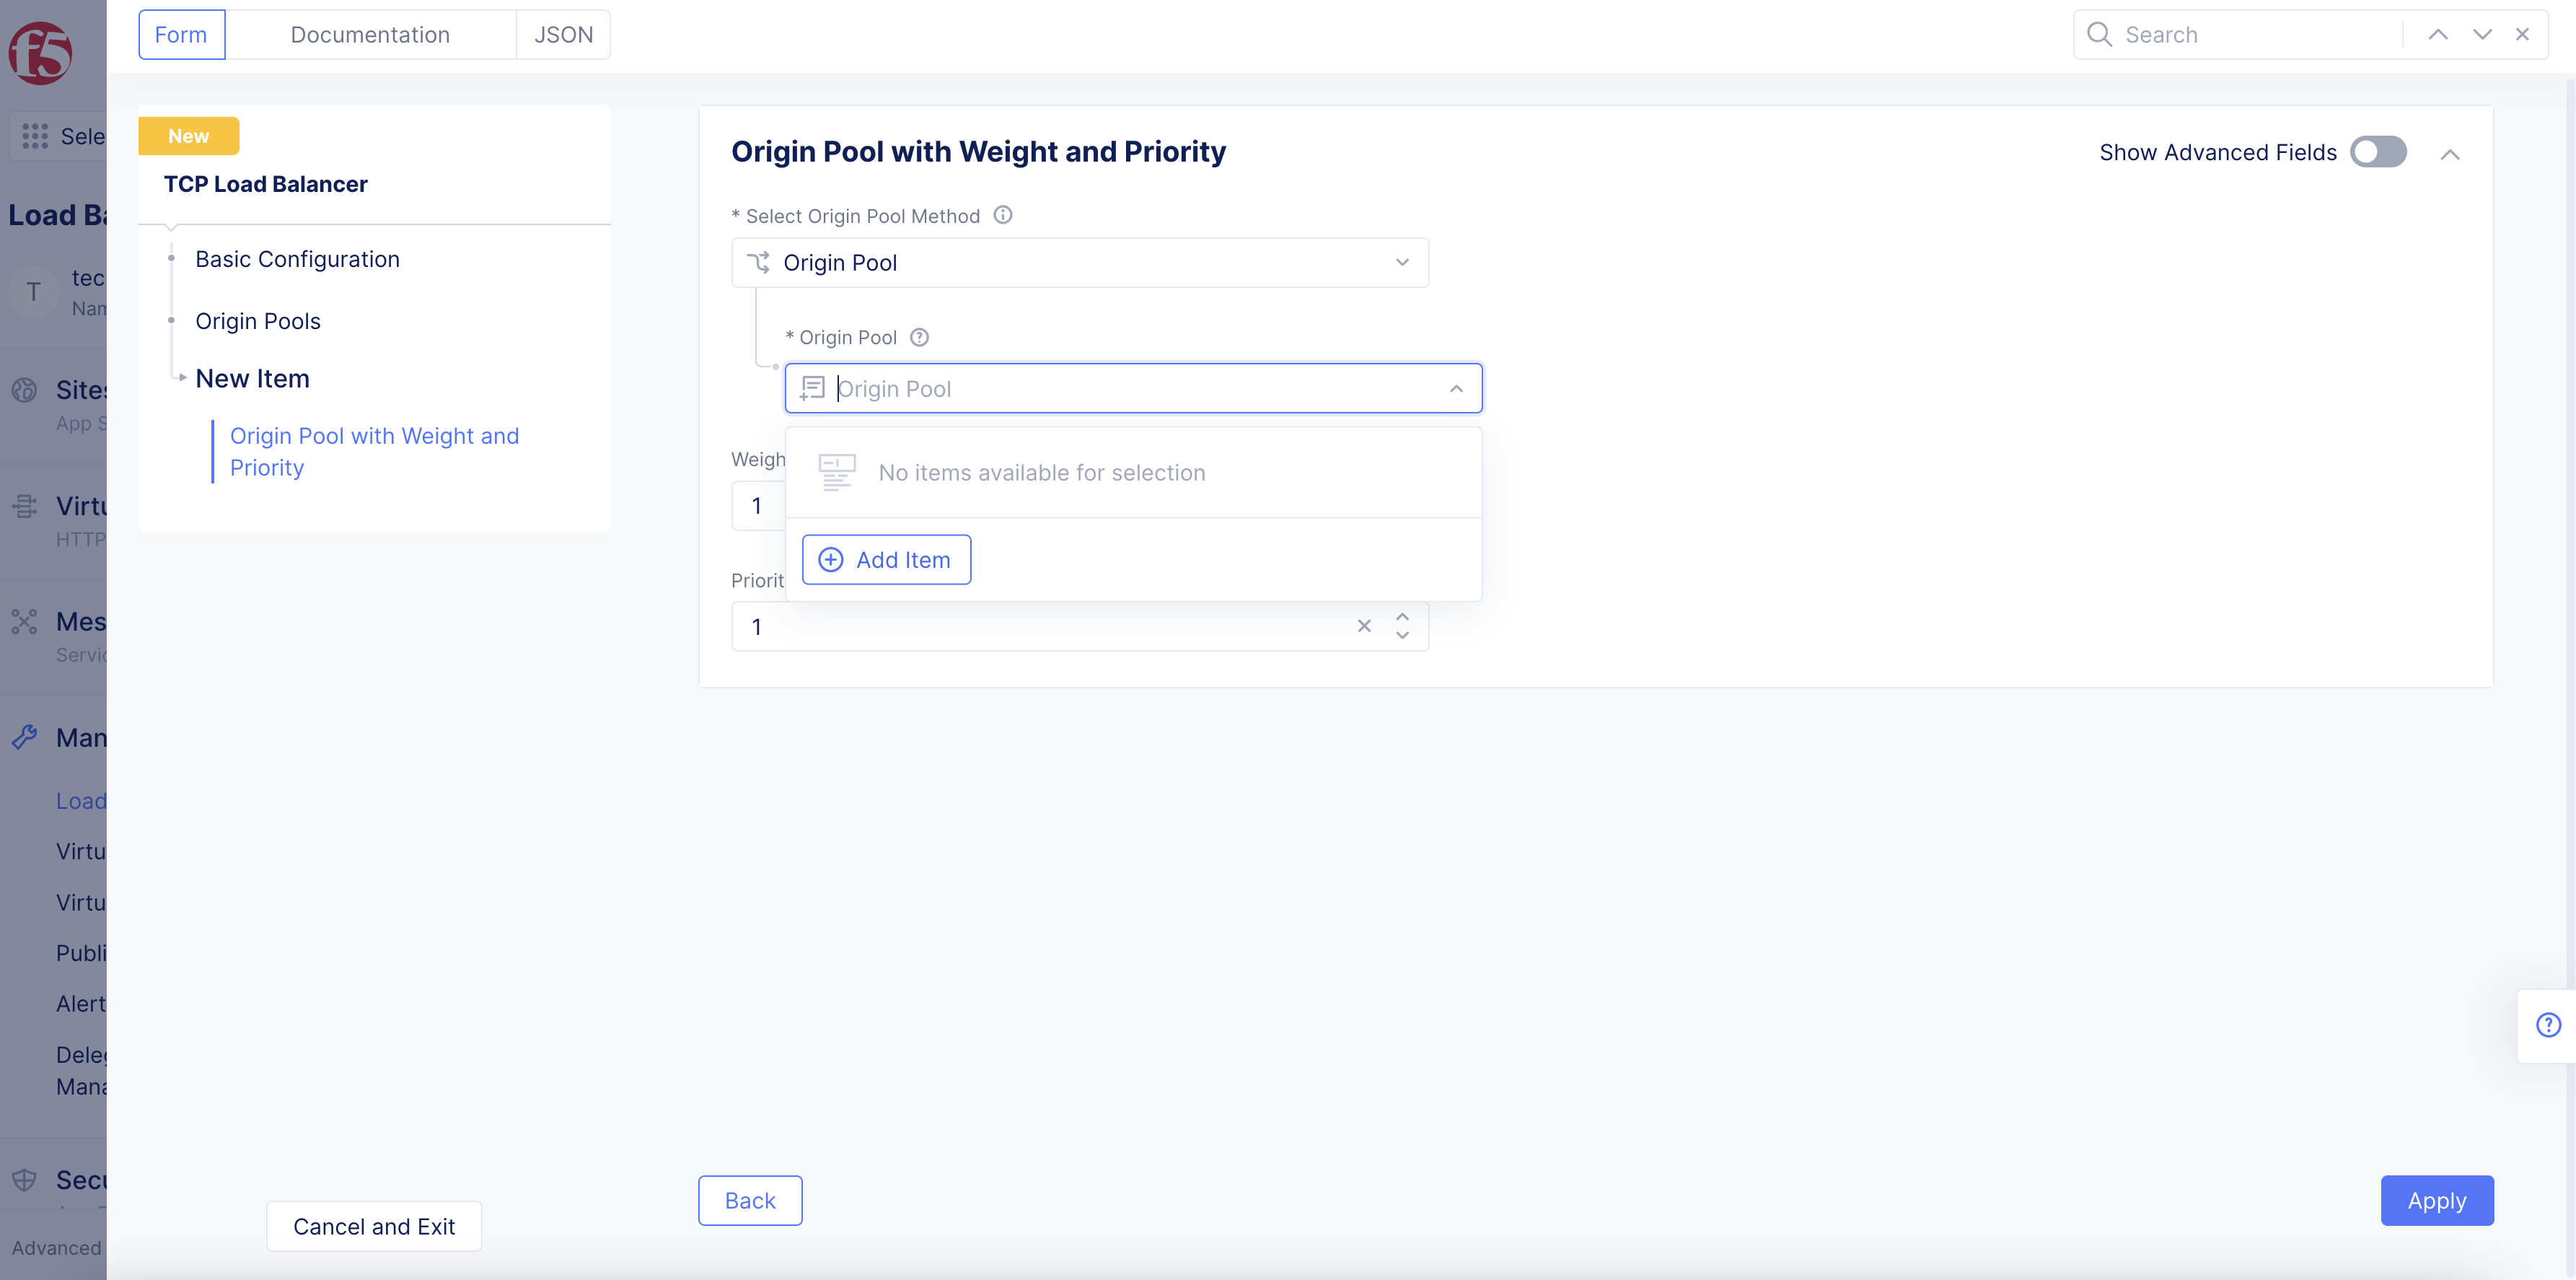
Task: Open Virtual services via the sliders icon
Action: (25, 506)
